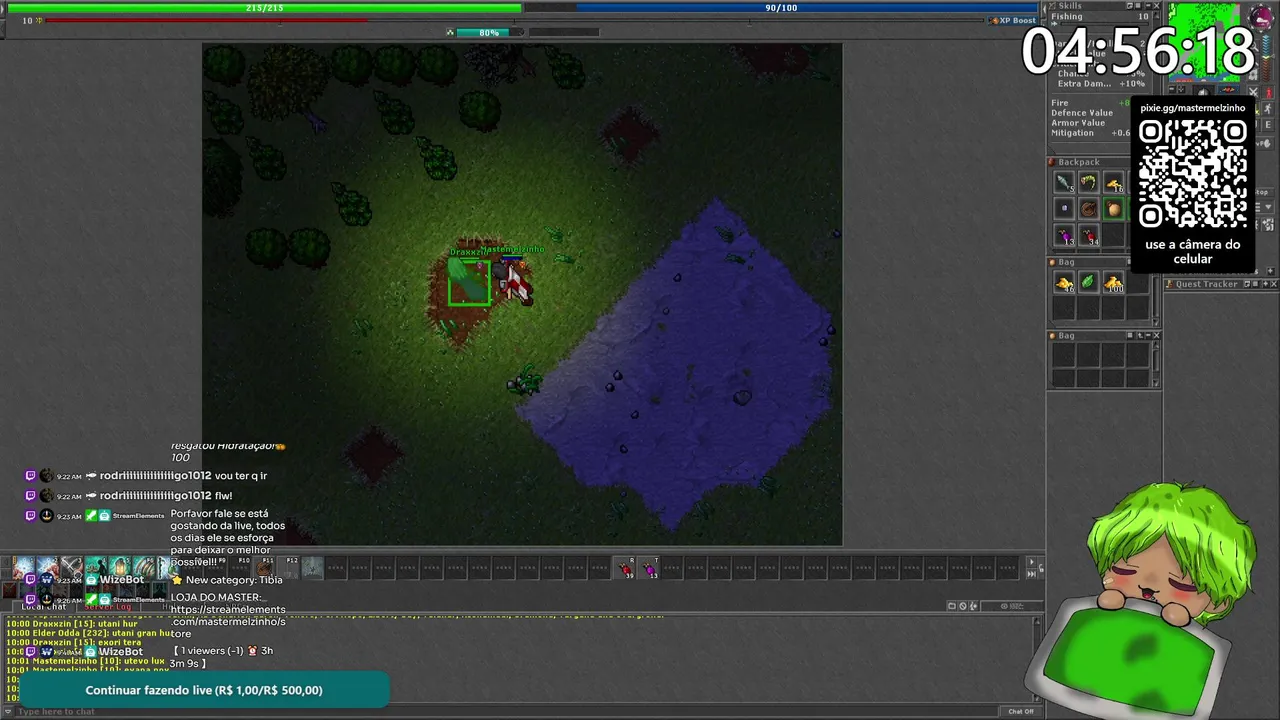Image resolution: width=1280 pixels, height=720 pixels.
Task: Open the pixie.gg/mastermelzinho link
Action: [1193, 108]
